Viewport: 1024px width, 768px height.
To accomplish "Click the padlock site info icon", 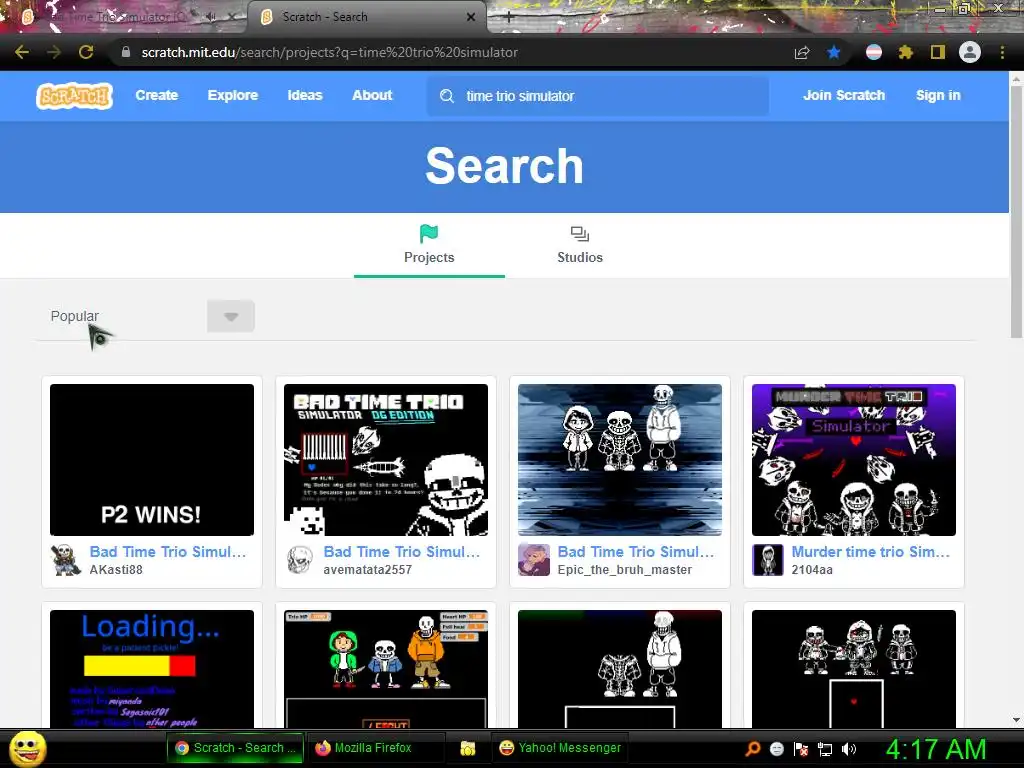I will (x=125, y=52).
